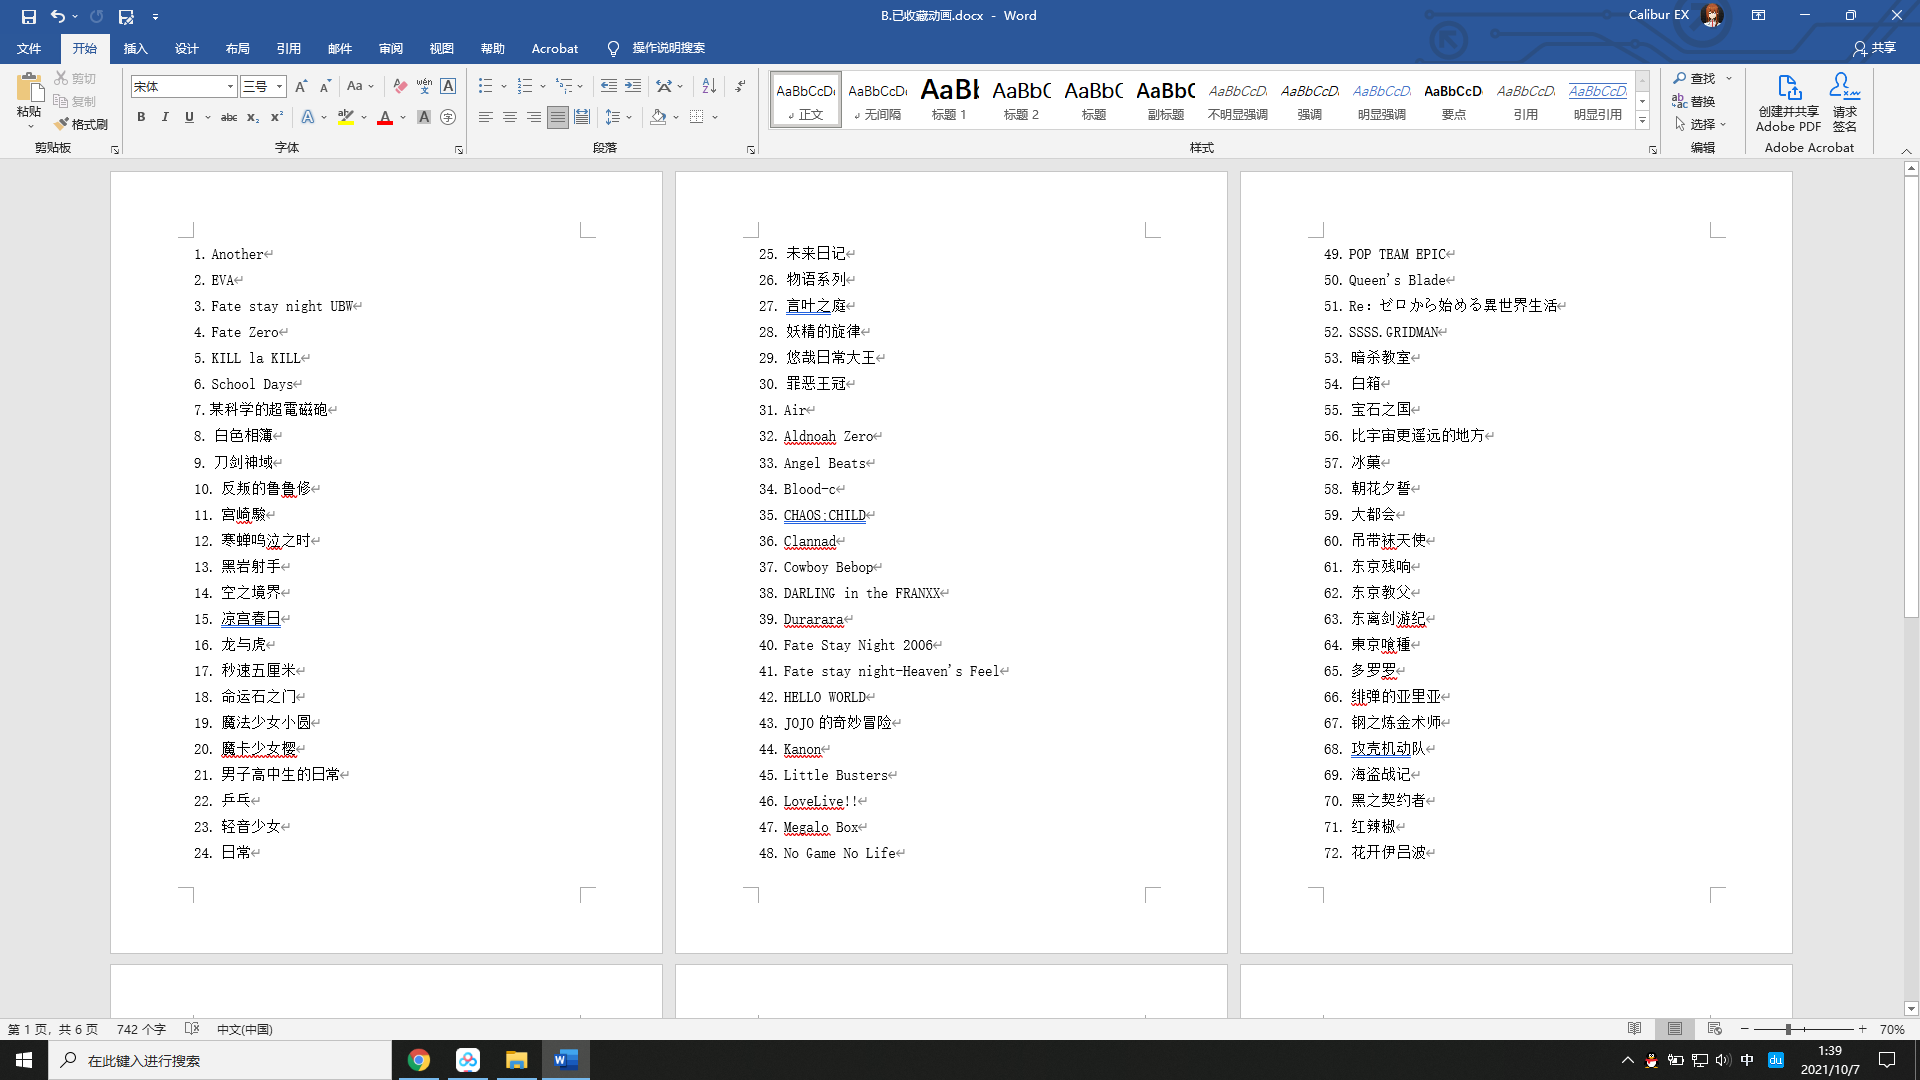Screen dimensions: 1920x1080
Task: Expand the numbering list dropdown arrow
Action: (543, 87)
